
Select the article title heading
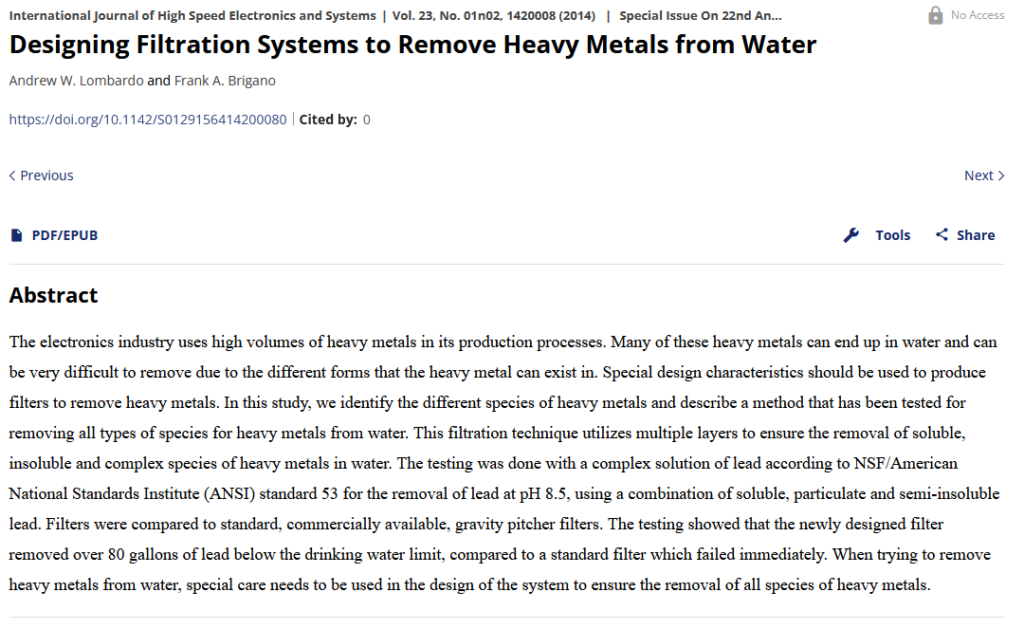pyautogui.click(x=412, y=45)
